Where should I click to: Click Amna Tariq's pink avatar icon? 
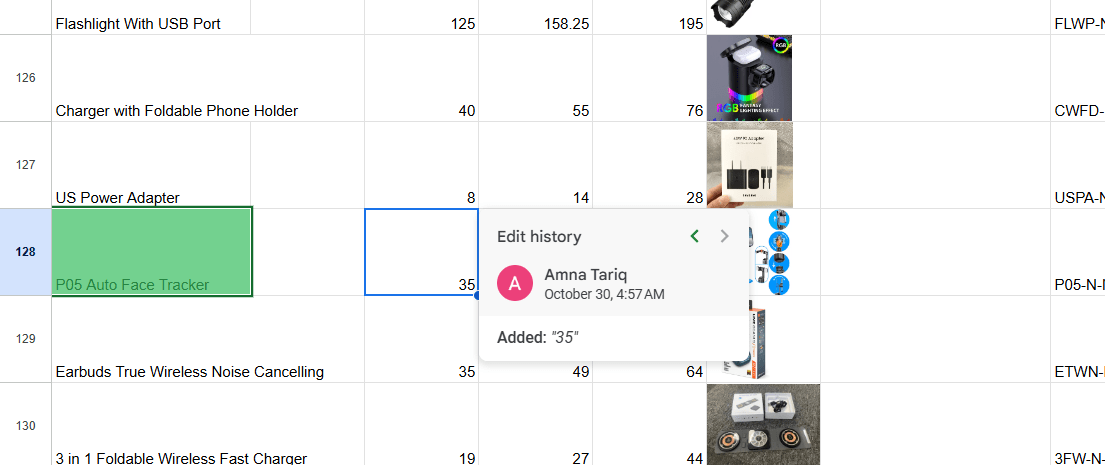(514, 283)
